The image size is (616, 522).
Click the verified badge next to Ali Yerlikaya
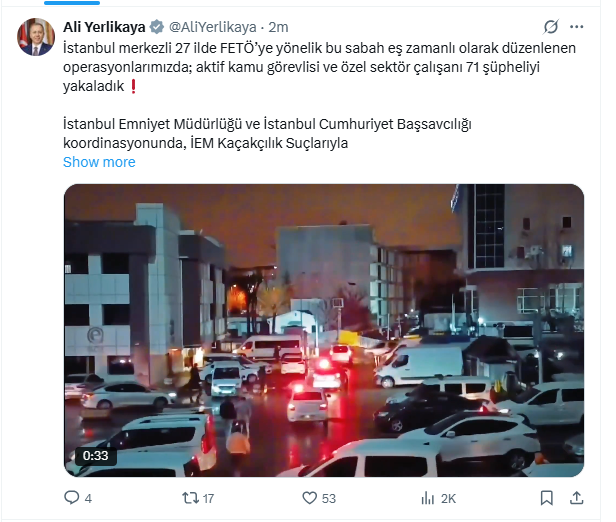click(157, 27)
